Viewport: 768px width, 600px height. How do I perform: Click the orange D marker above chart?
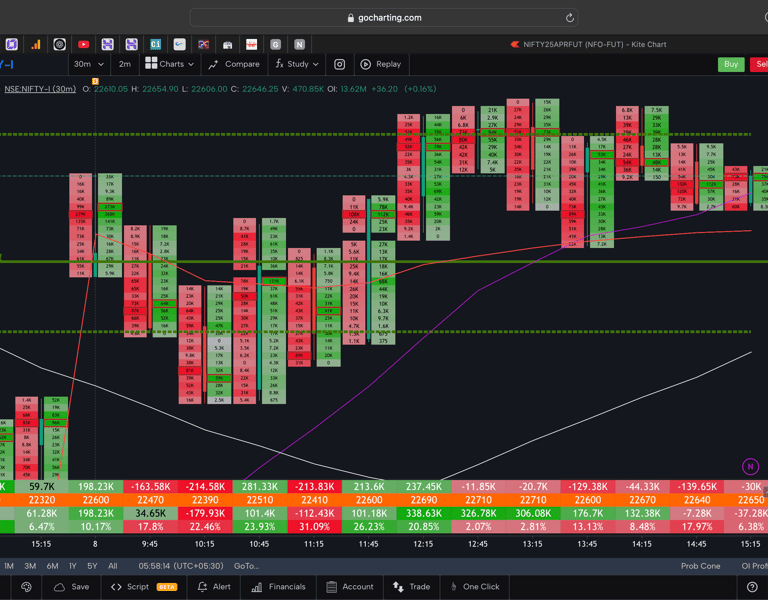[96, 81]
